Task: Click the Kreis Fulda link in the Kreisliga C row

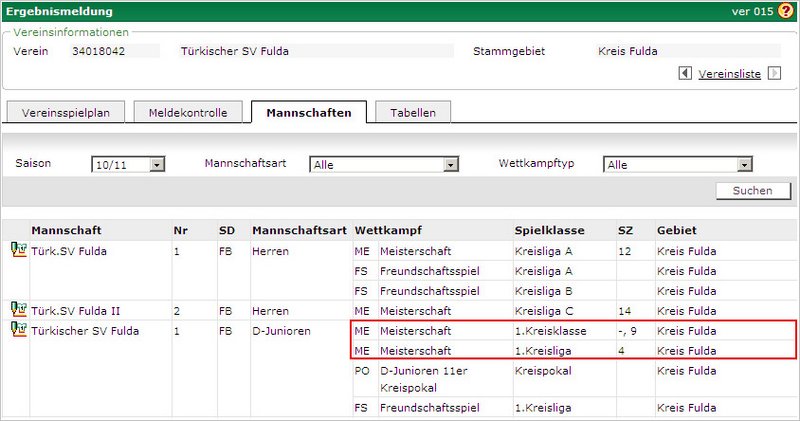Action: (687, 311)
